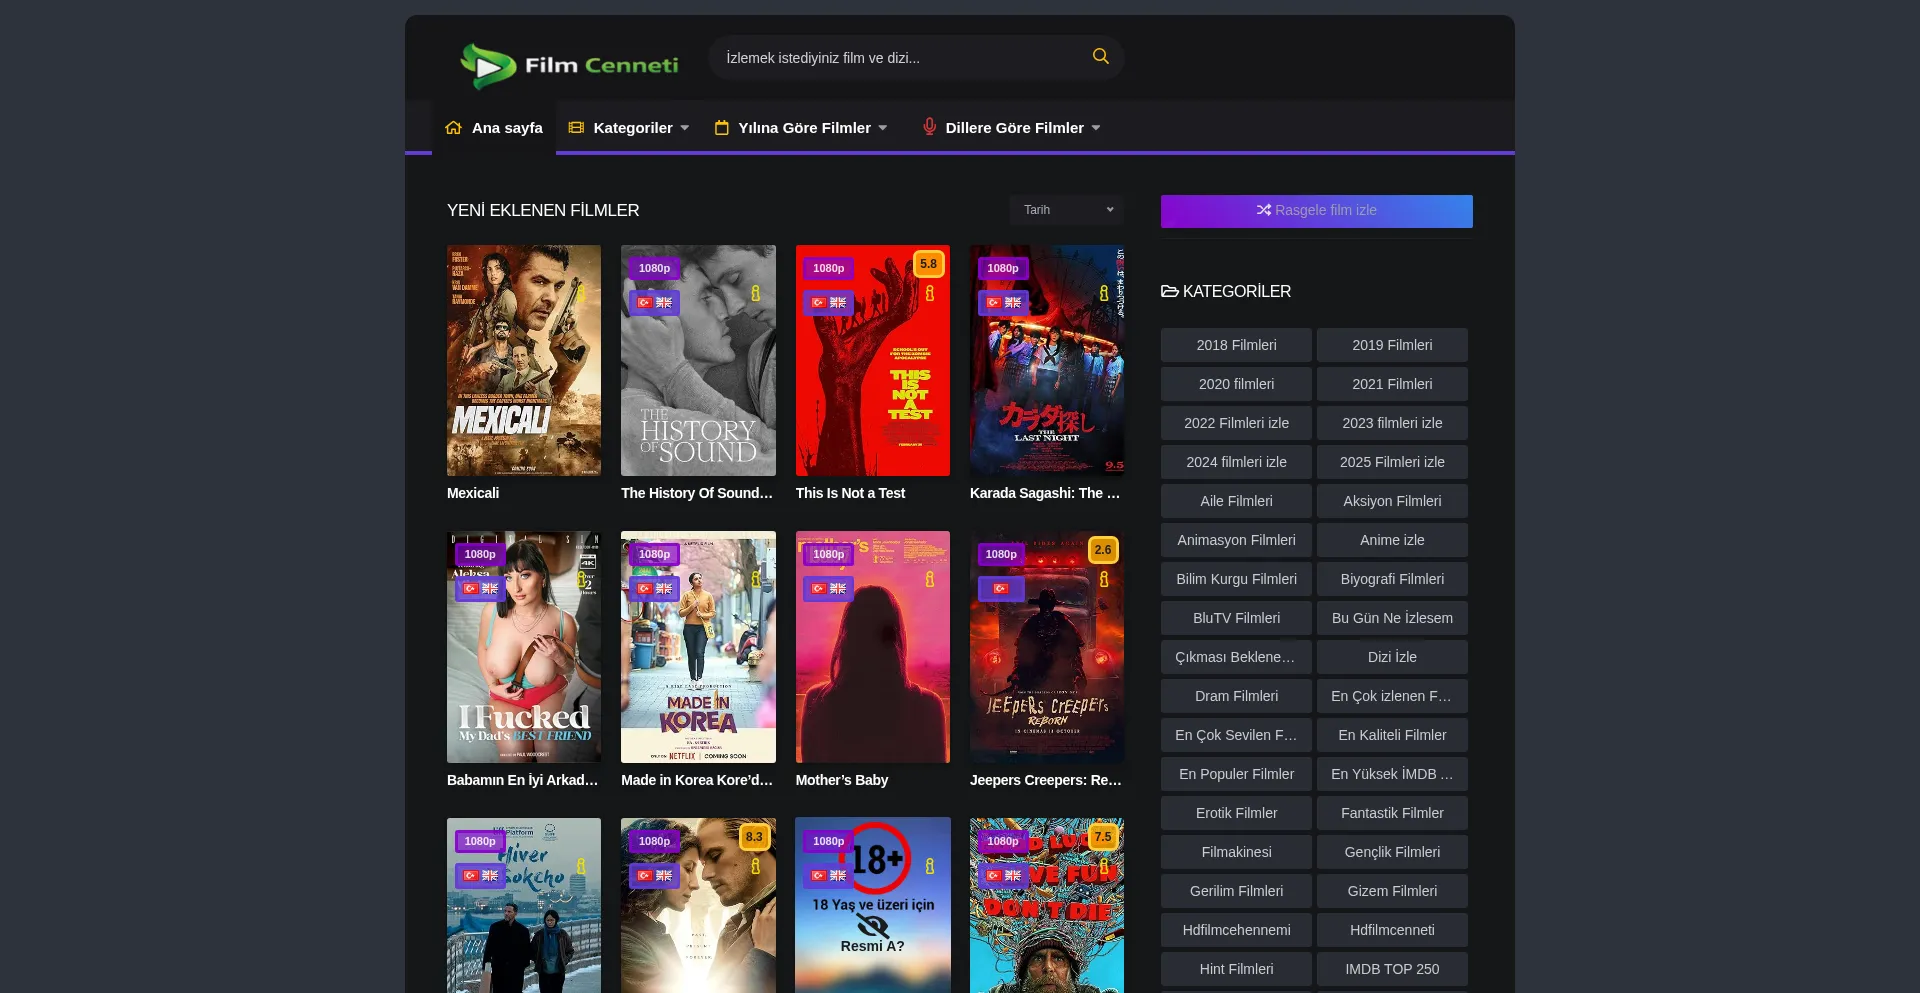1920x993 pixels.
Task: Click the language flags badge on The History Of Sound
Action: pos(654,302)
